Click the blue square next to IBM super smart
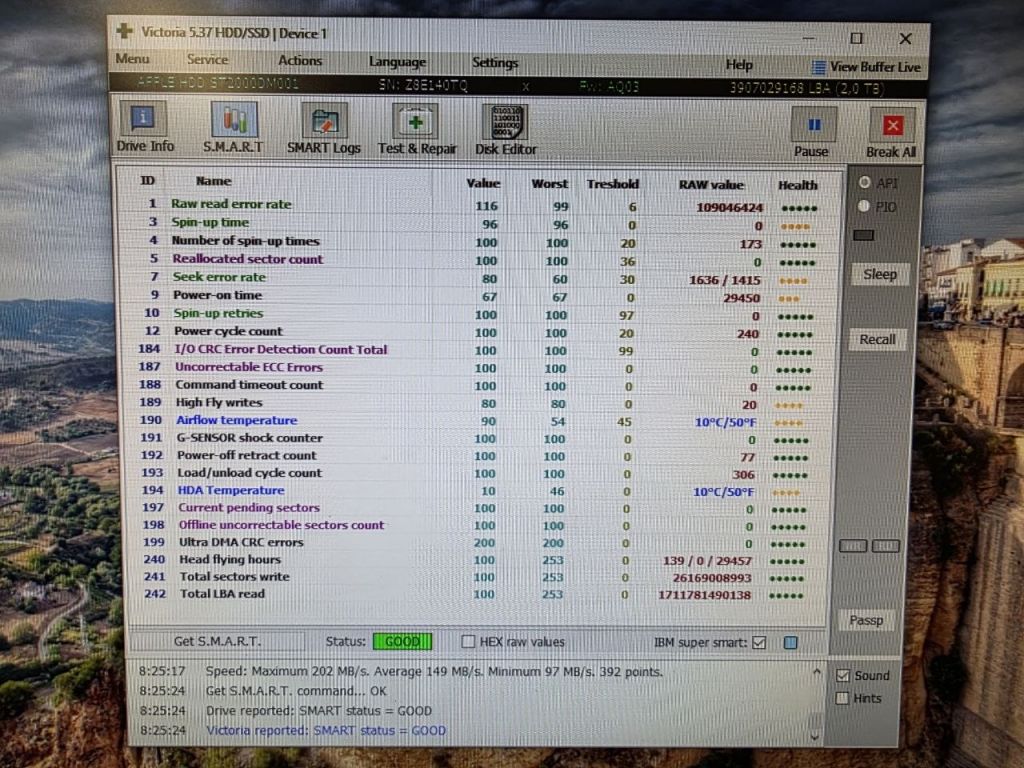 click(790, 643)
